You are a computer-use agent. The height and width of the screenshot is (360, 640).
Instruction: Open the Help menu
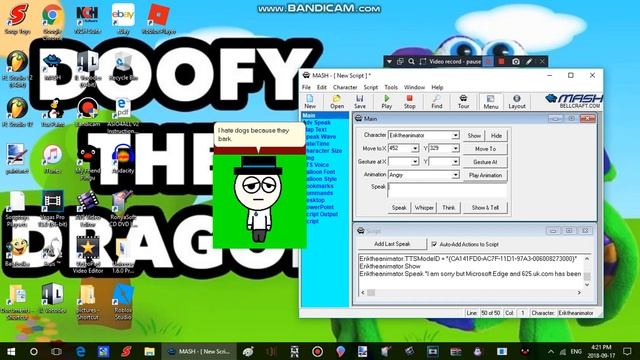[x=437, y=87]
